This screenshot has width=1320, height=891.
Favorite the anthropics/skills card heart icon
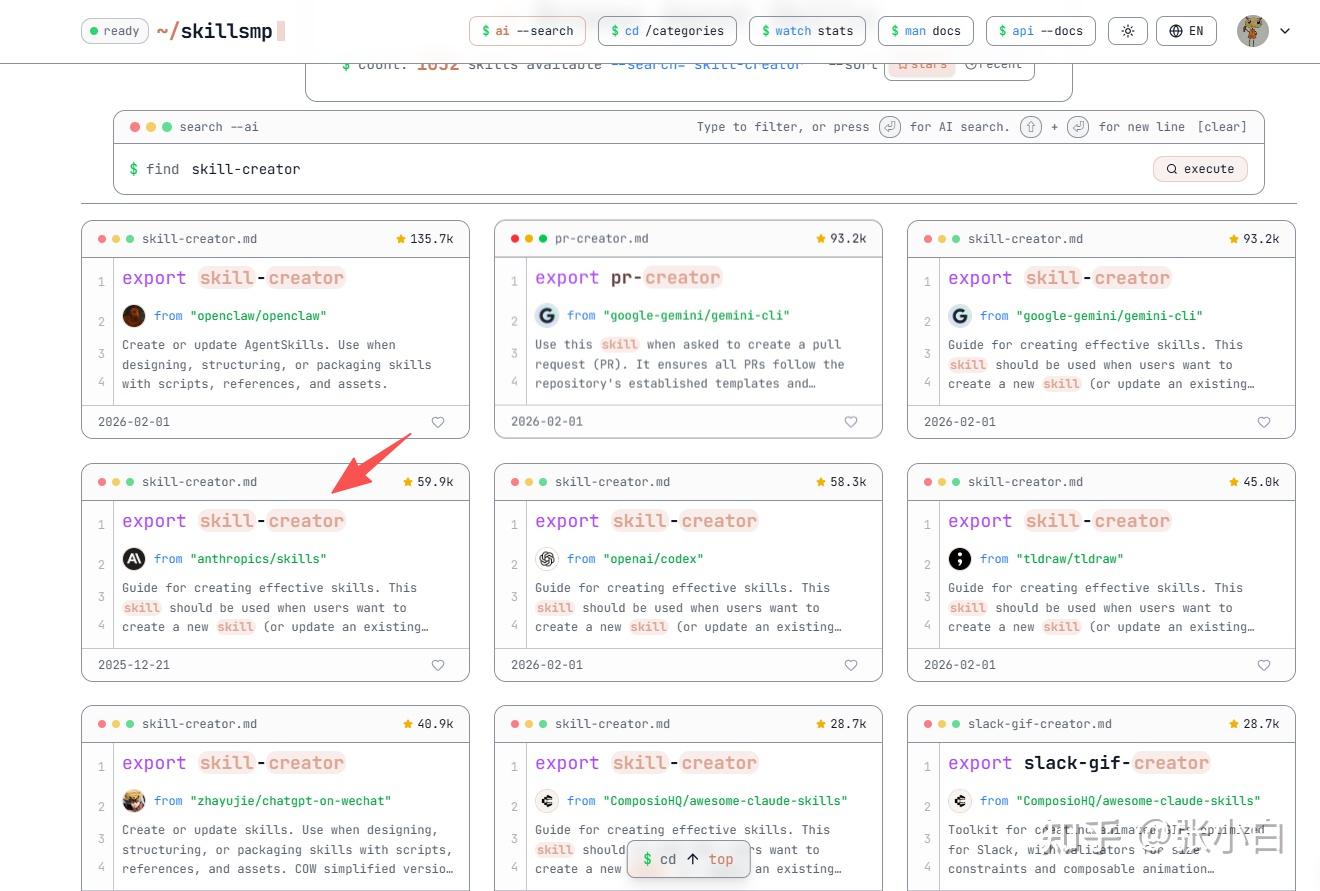pos(438,665)
